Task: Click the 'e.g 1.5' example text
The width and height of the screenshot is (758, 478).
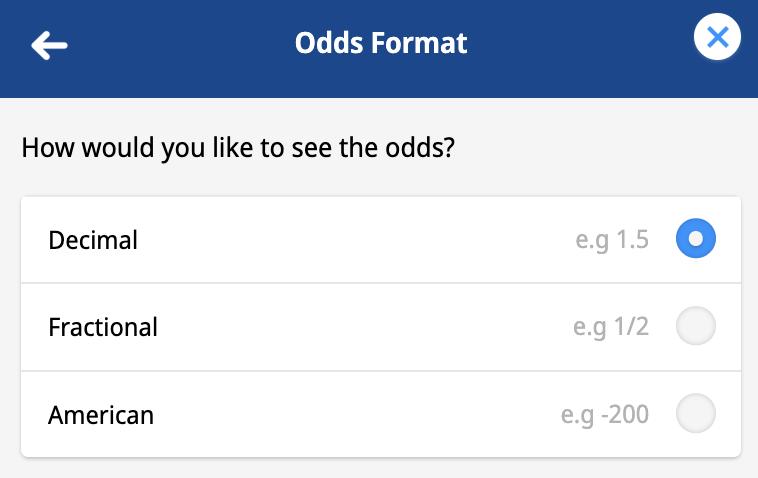Action: (x=612, y=240)
